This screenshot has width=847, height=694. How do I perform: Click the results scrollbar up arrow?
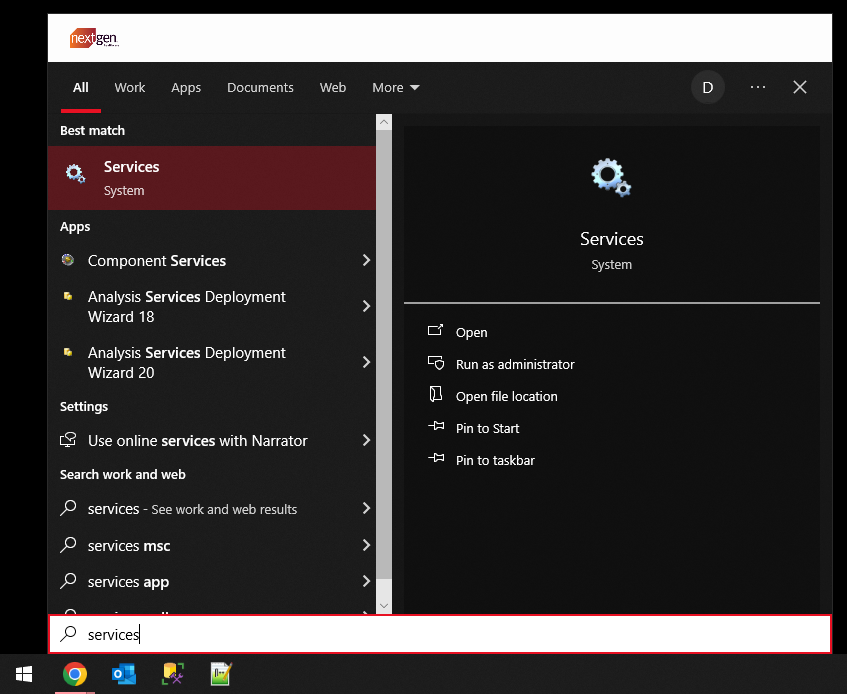point(384,122)
